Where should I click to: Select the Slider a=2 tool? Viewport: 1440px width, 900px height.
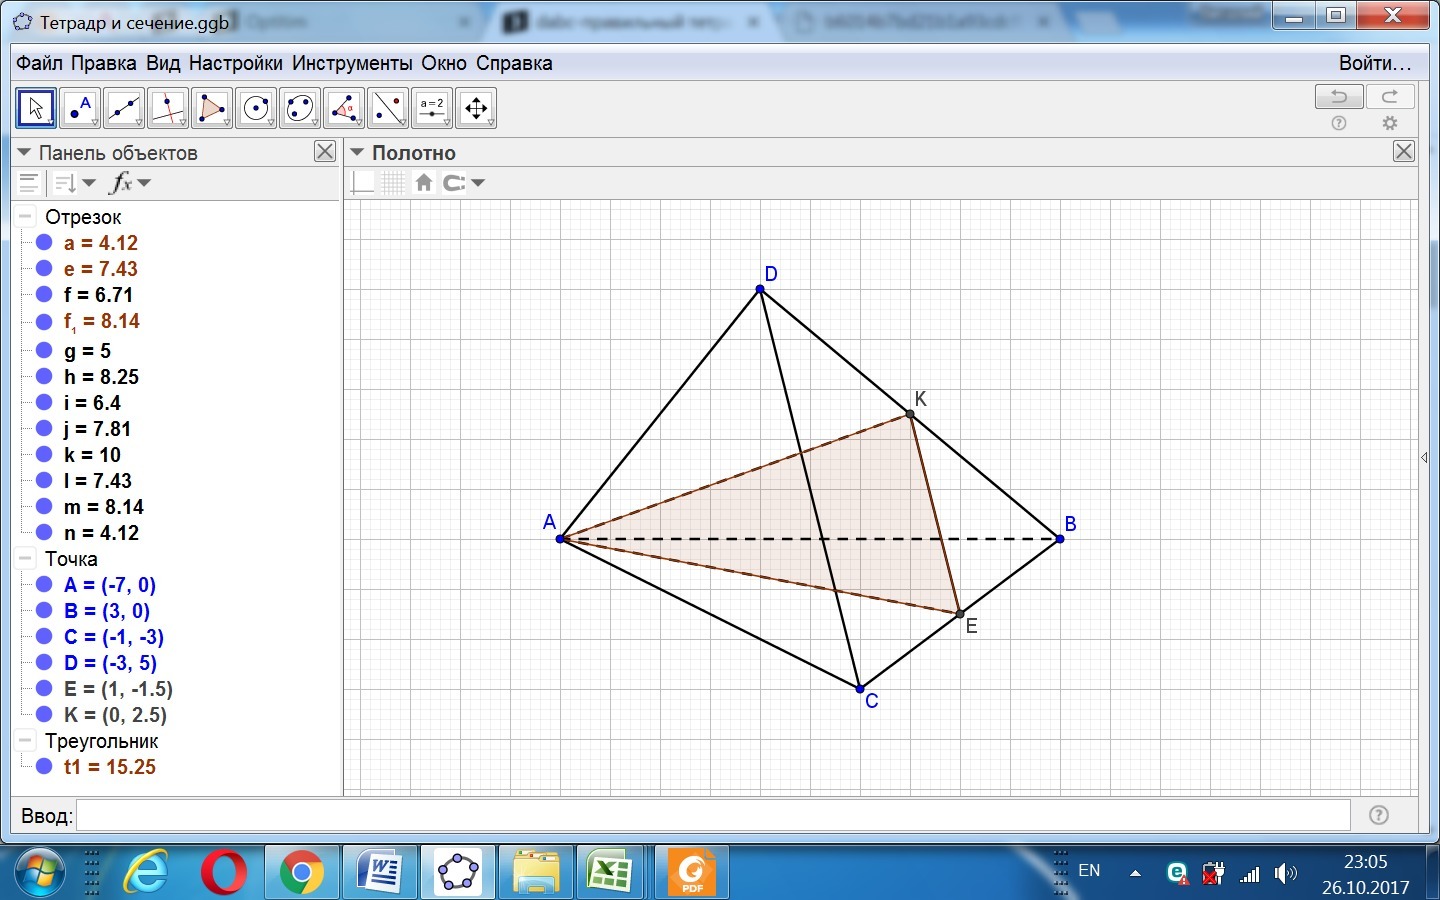(x=432, y=108)
